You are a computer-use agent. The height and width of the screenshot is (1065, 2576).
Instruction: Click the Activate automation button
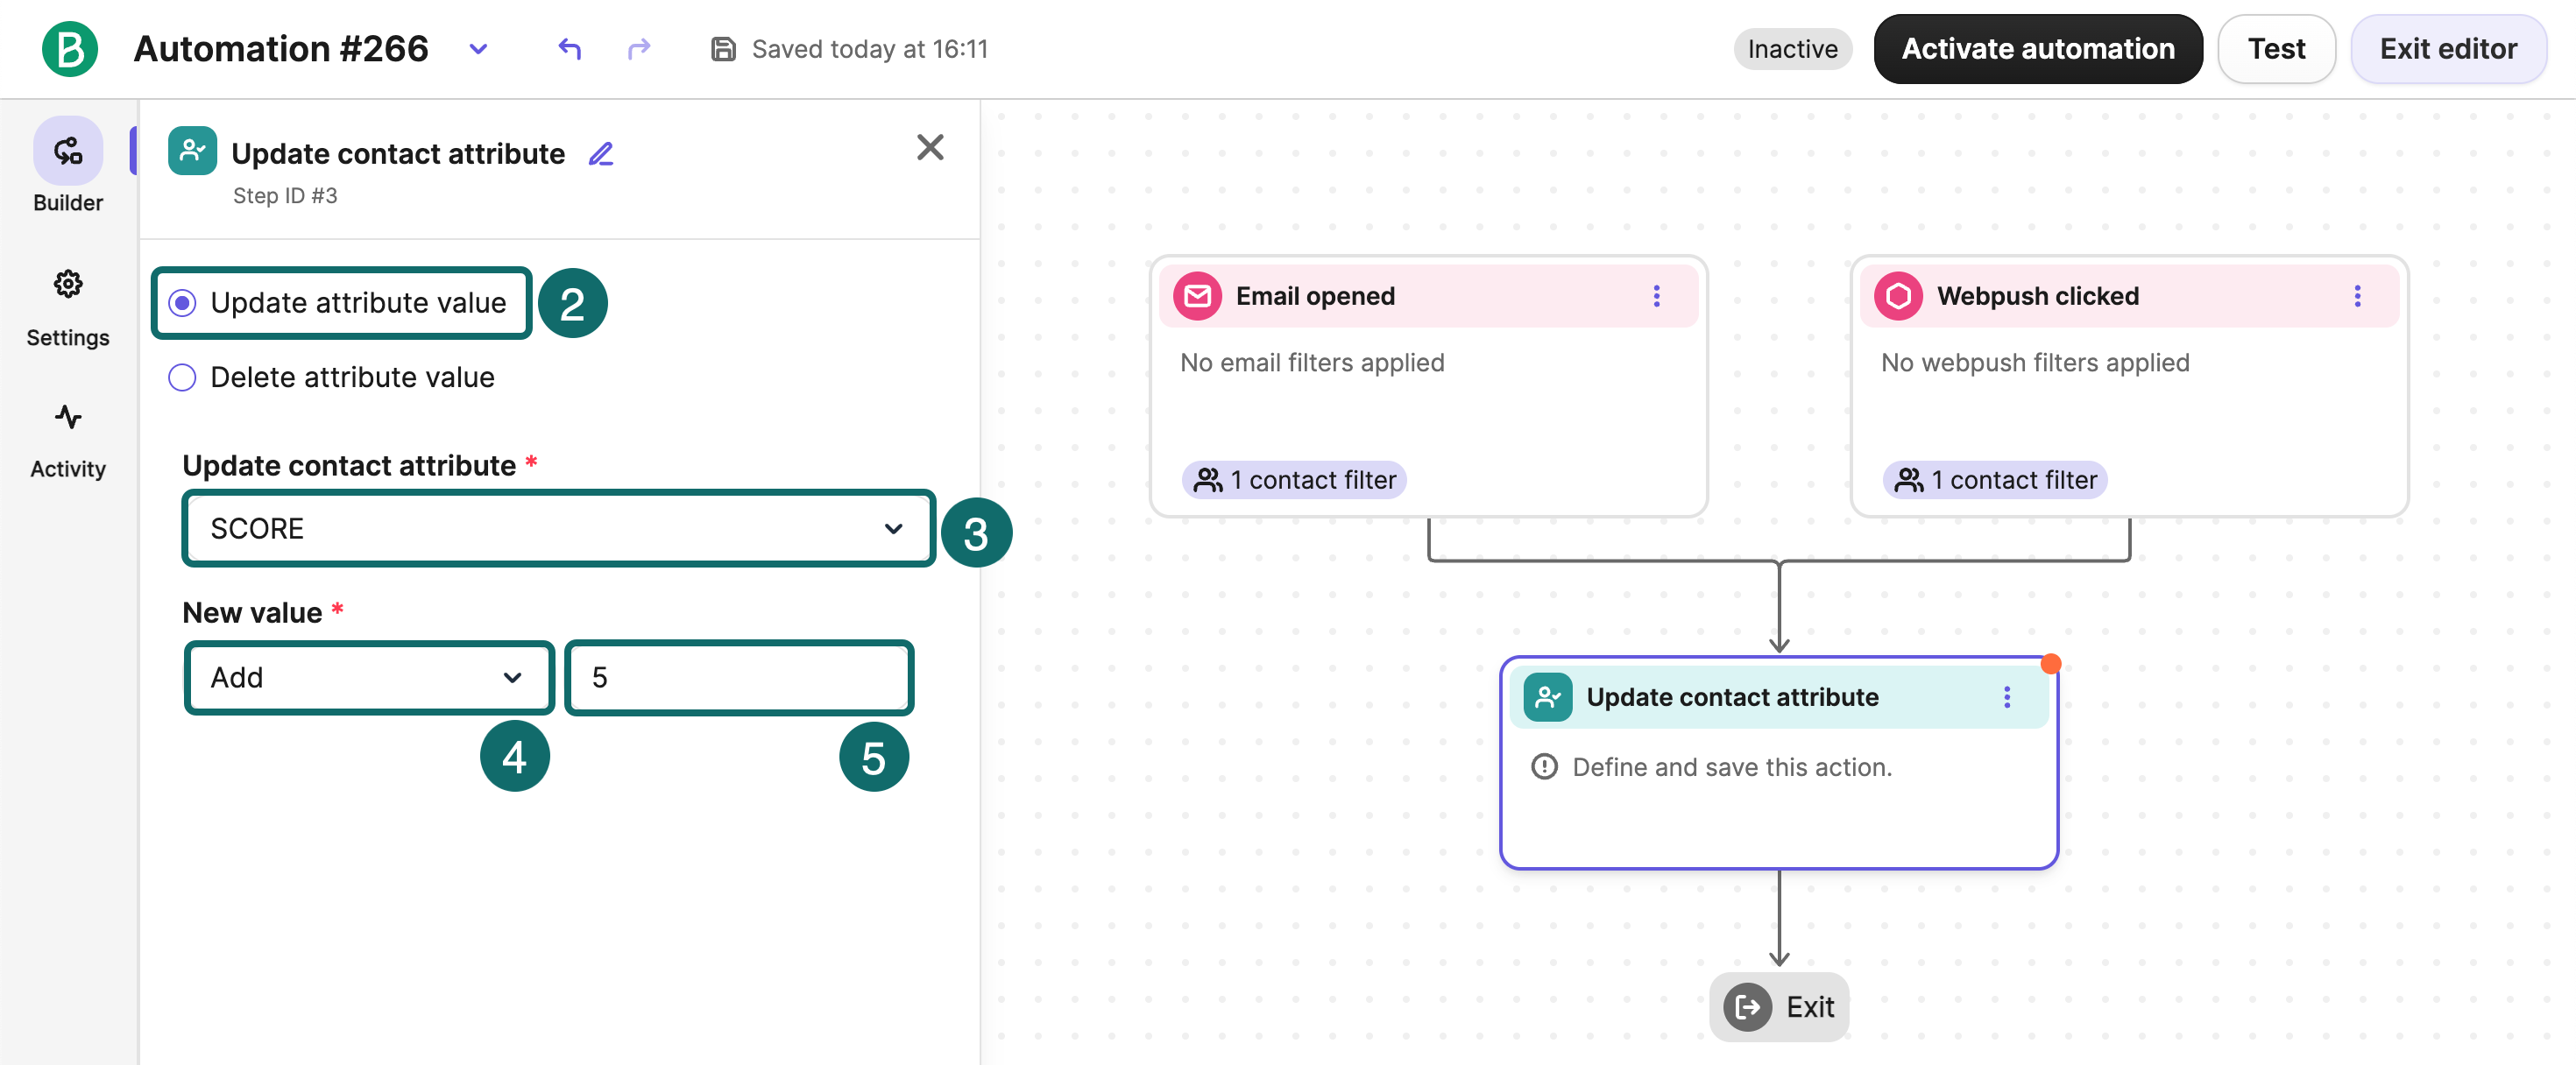2037,48
